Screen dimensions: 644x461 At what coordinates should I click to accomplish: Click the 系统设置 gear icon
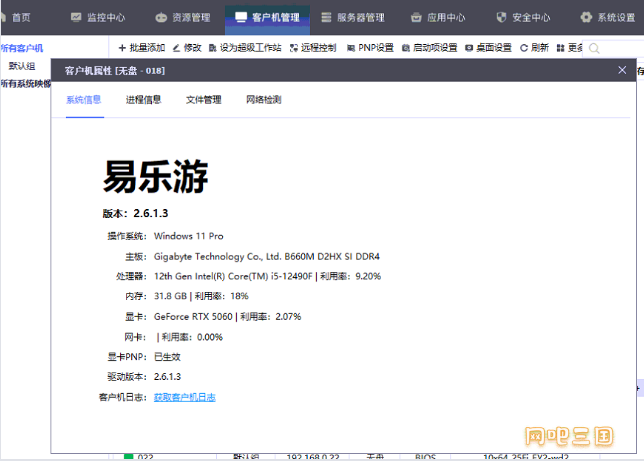[586, 17]
